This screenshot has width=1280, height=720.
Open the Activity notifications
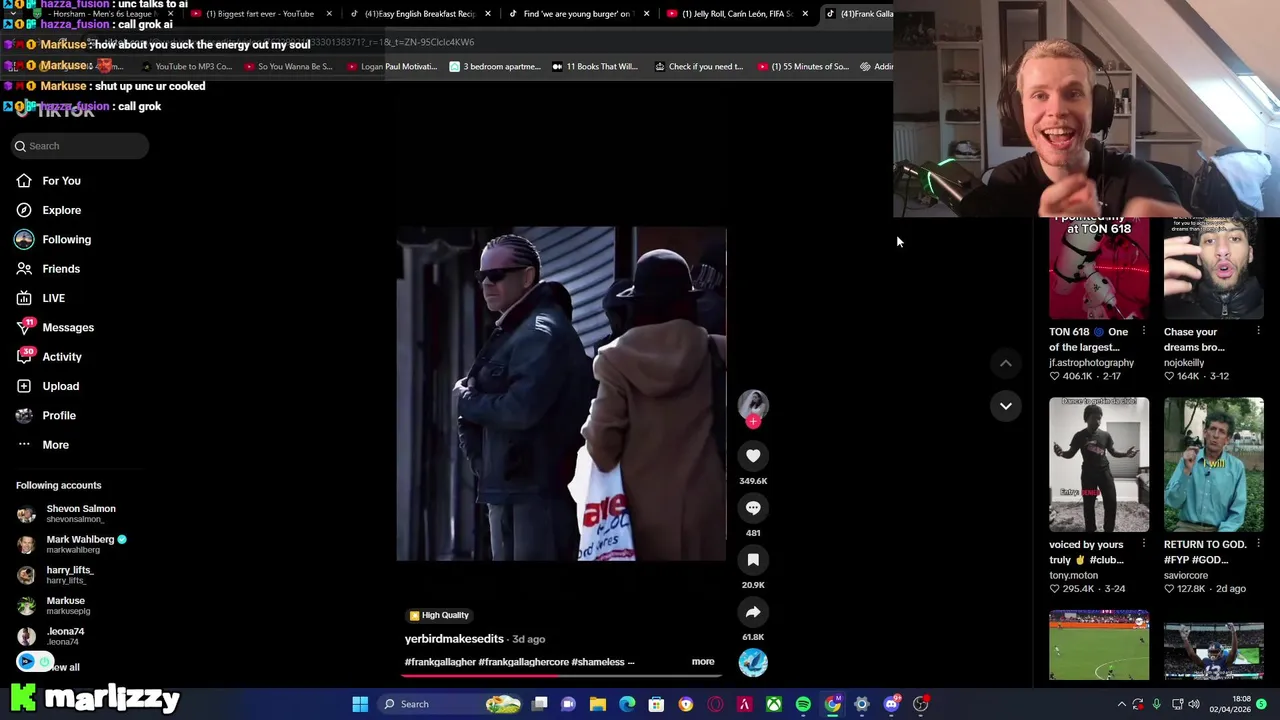point(49,357)
